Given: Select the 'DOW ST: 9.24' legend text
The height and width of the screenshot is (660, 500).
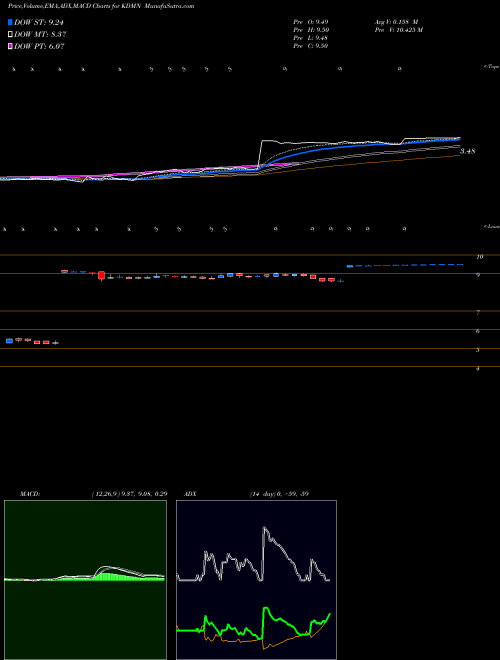Looking at the screenshot, I should [x=39, y=22].
